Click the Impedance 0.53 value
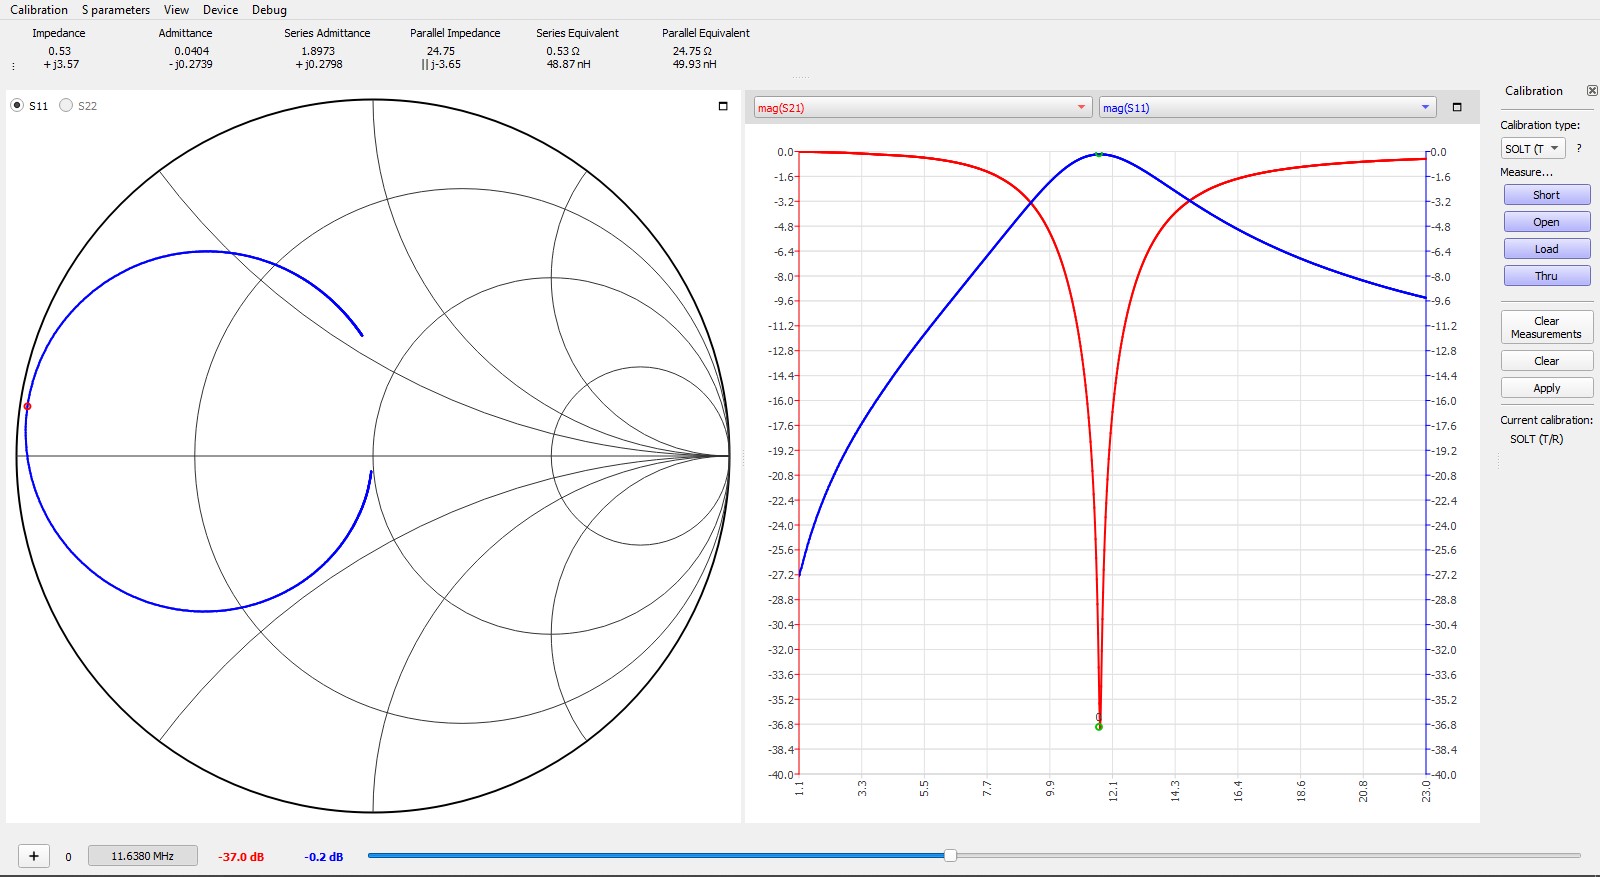 coord(60,51)
